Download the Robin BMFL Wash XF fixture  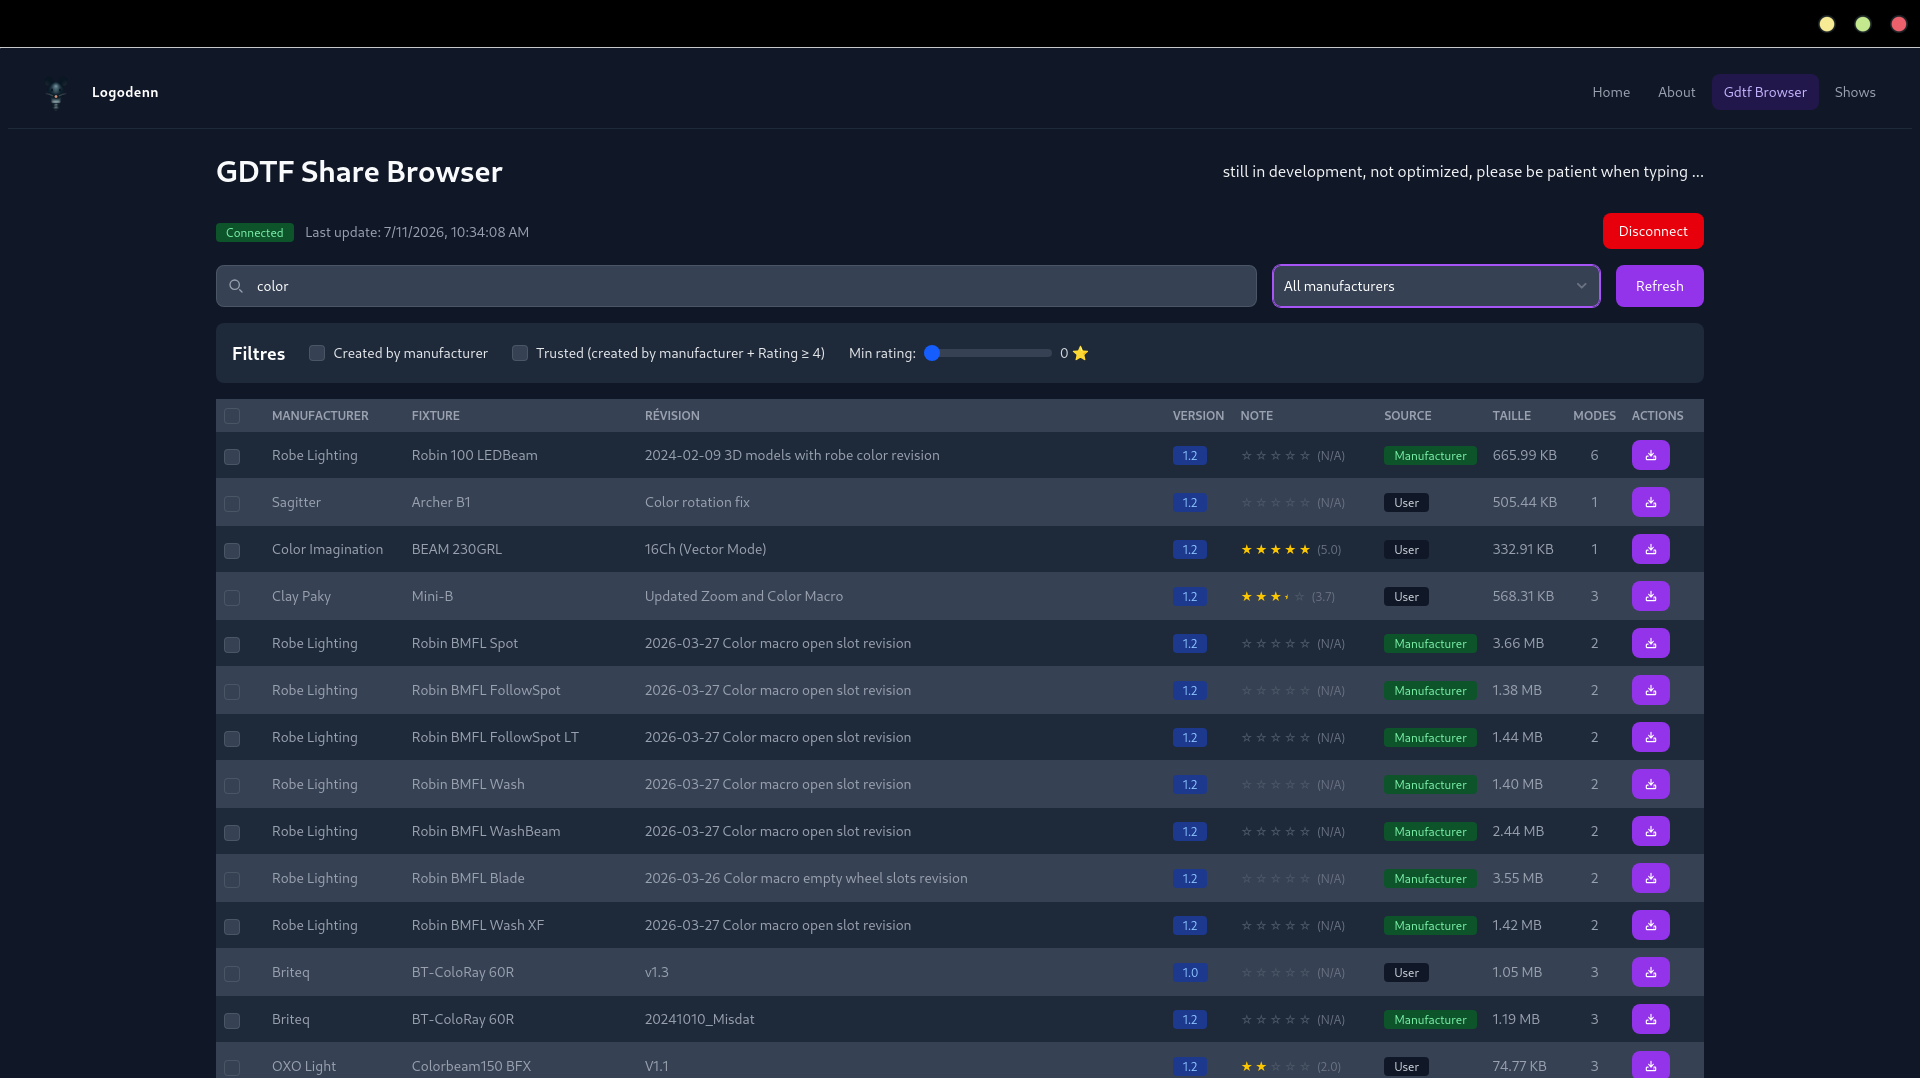pos(1650,925)
